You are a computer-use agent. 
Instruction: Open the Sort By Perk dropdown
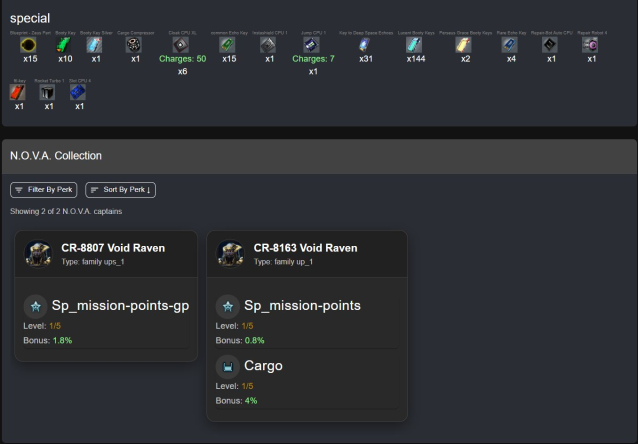[x=120, y=189]
